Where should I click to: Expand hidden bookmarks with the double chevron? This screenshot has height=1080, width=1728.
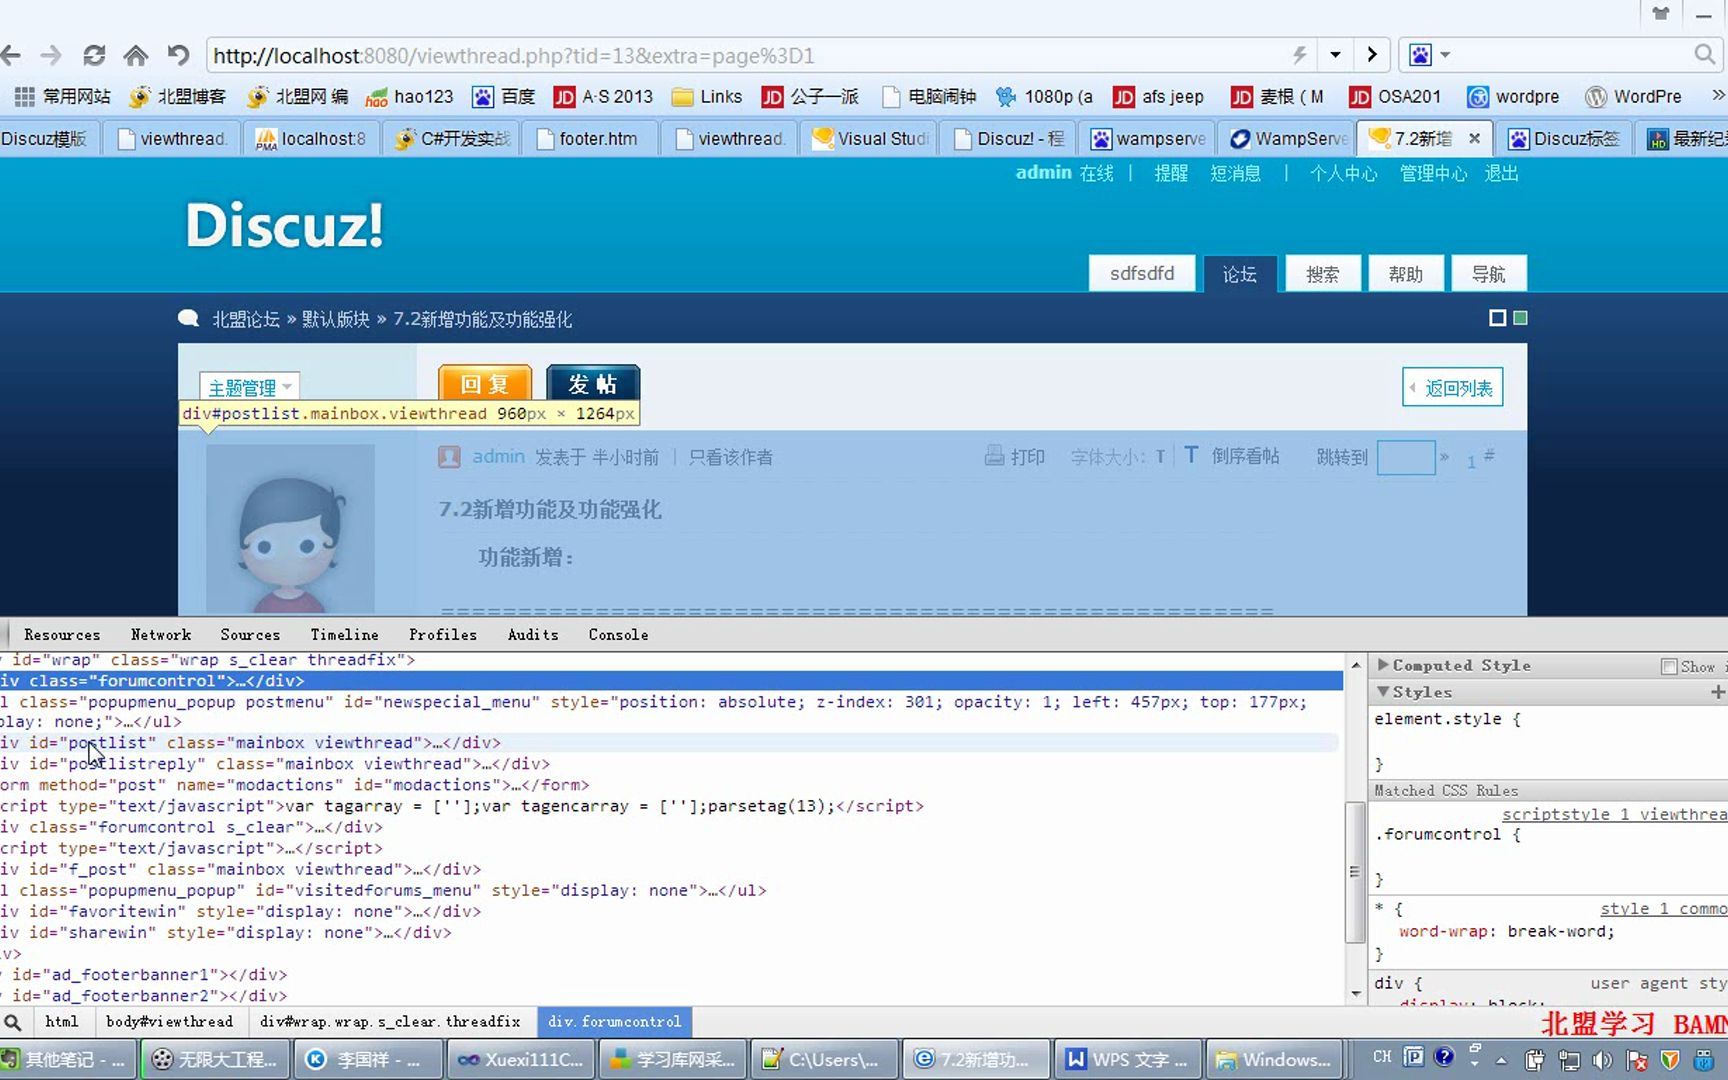click(x=1717, y=96)
